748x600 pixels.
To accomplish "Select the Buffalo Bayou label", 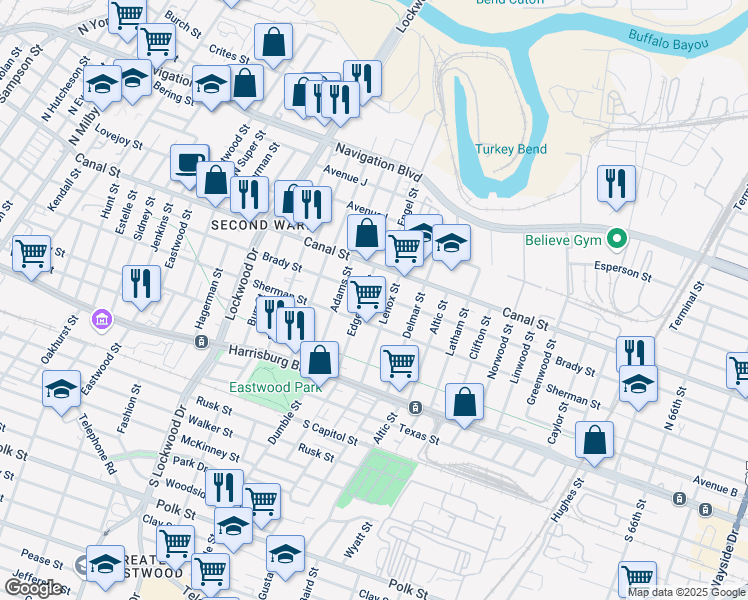I will [x=668, y=41].
